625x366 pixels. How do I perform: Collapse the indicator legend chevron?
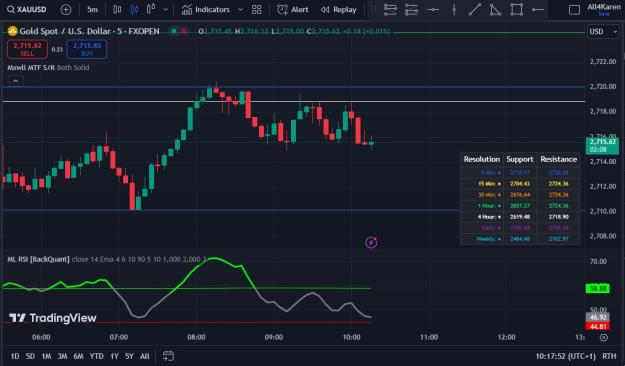(x=16, y=81)
